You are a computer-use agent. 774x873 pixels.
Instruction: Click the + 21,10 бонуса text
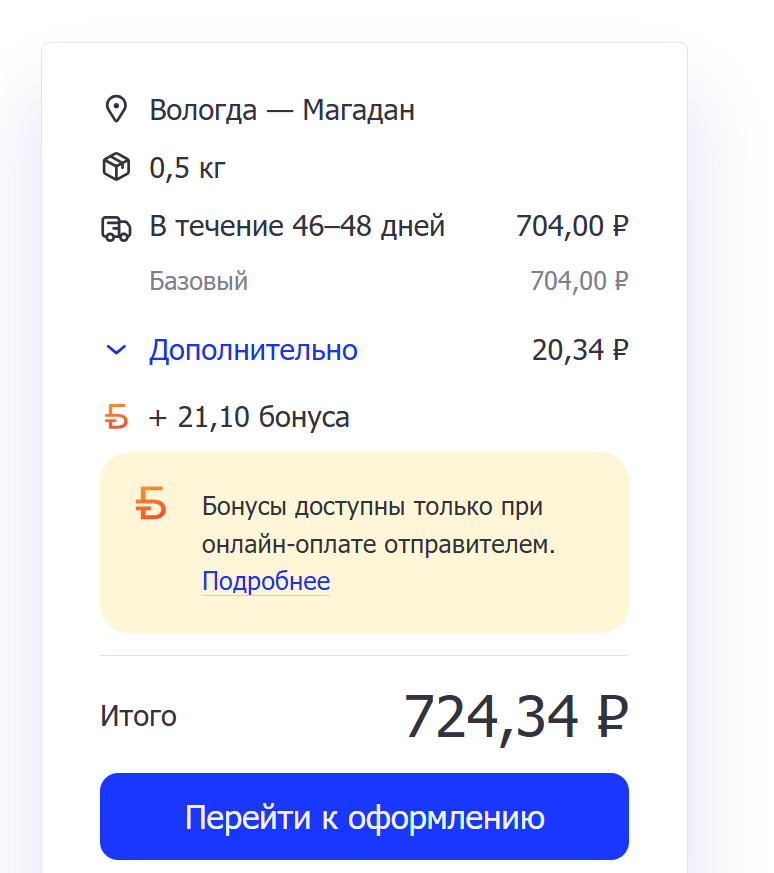[249, 417]
